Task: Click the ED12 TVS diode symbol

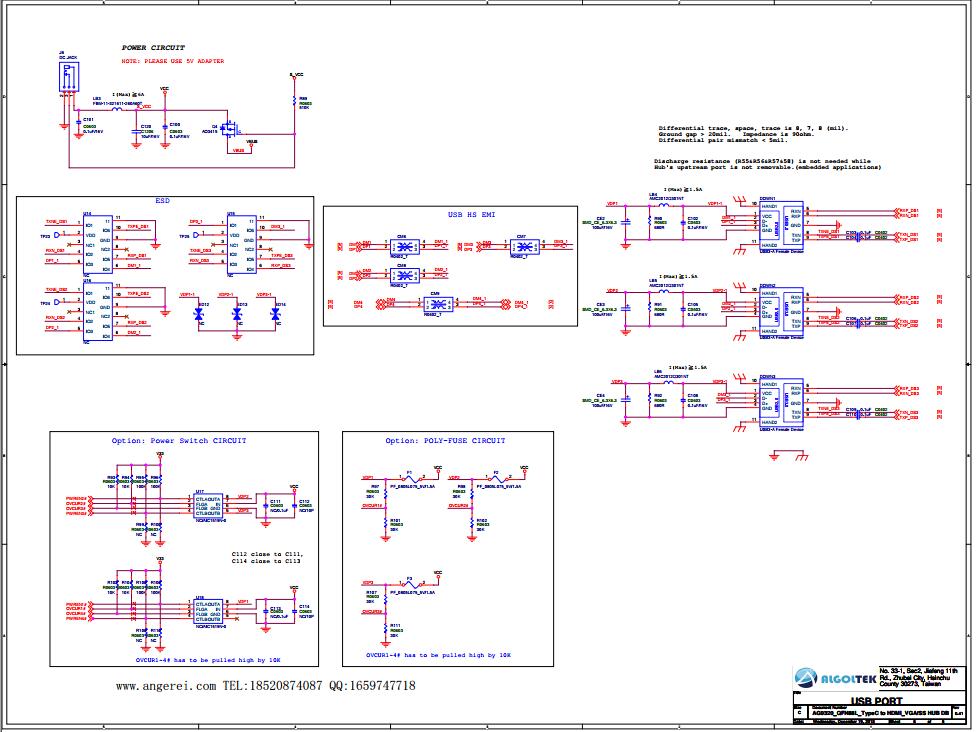Action: pos(199,314)
